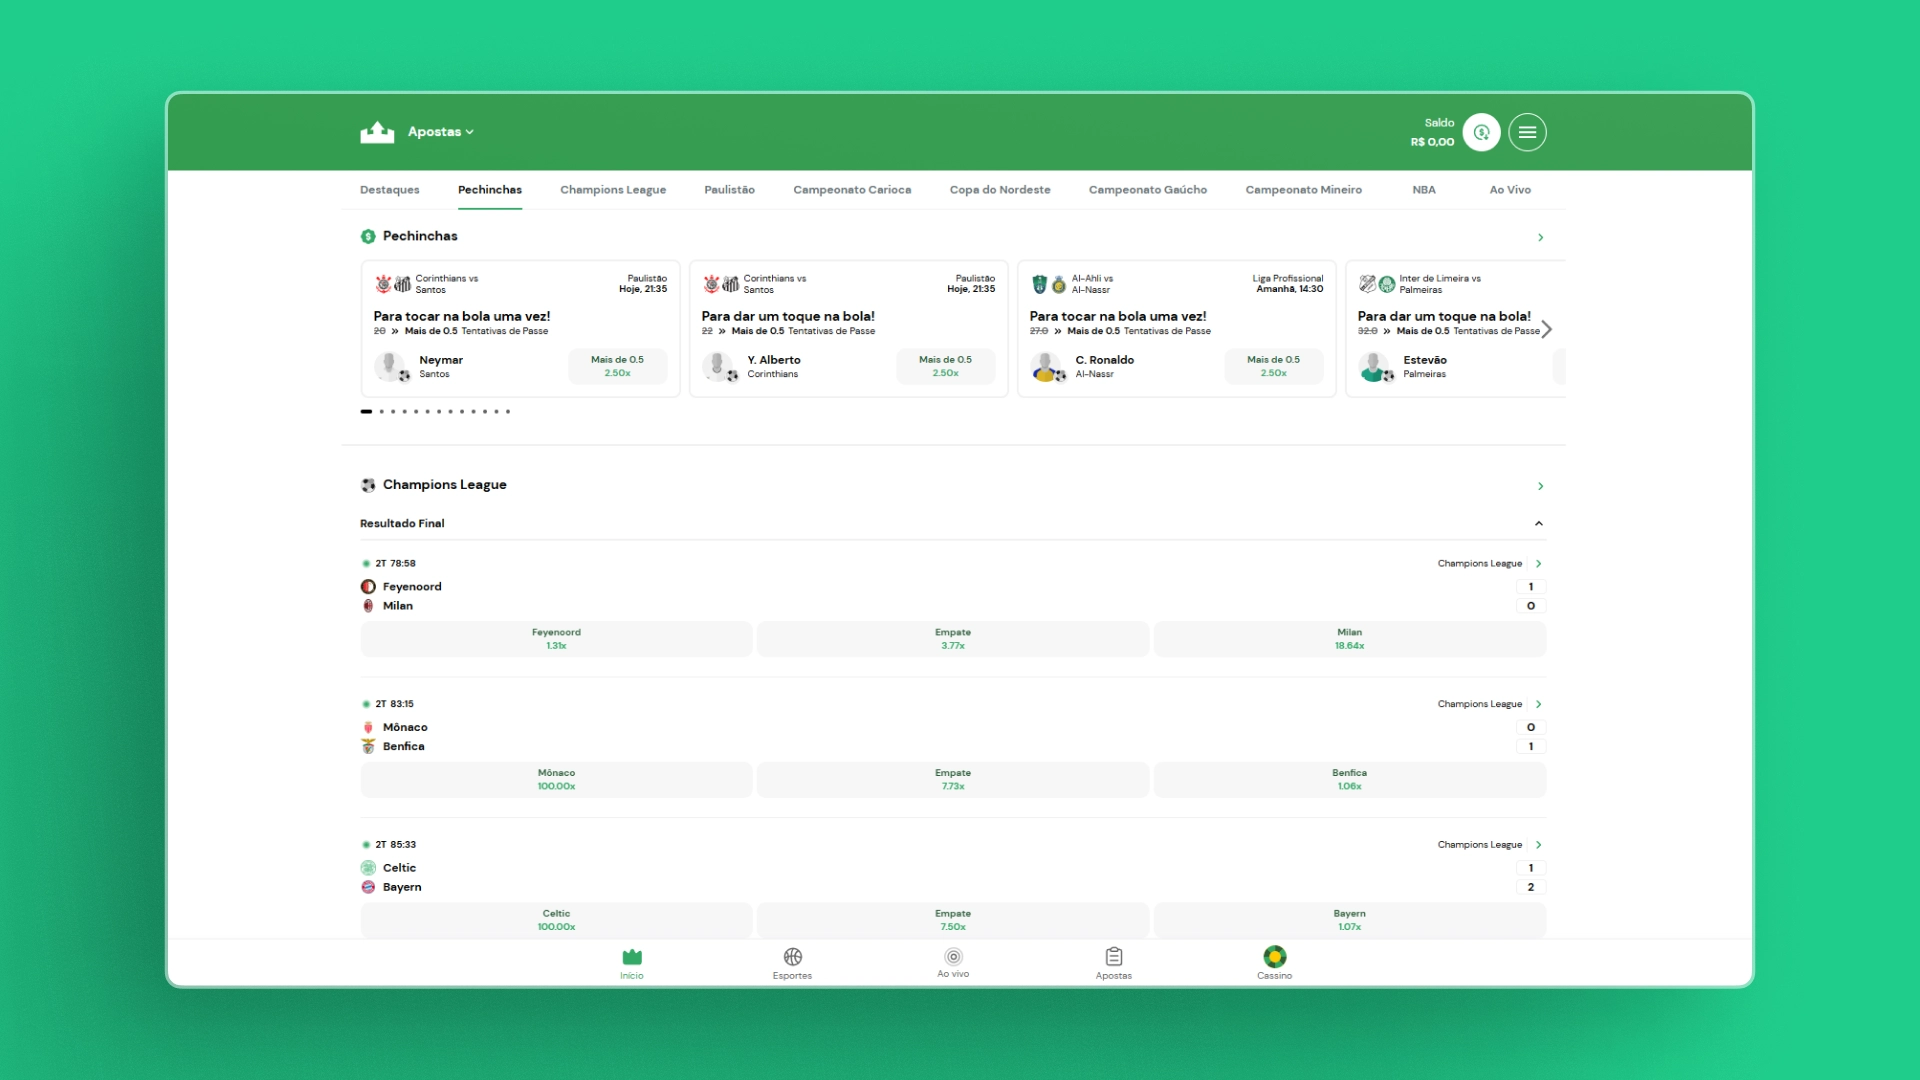Switch to the Destaques tab
This screenshot has height=1080, width=1920.
pos(390,190)
